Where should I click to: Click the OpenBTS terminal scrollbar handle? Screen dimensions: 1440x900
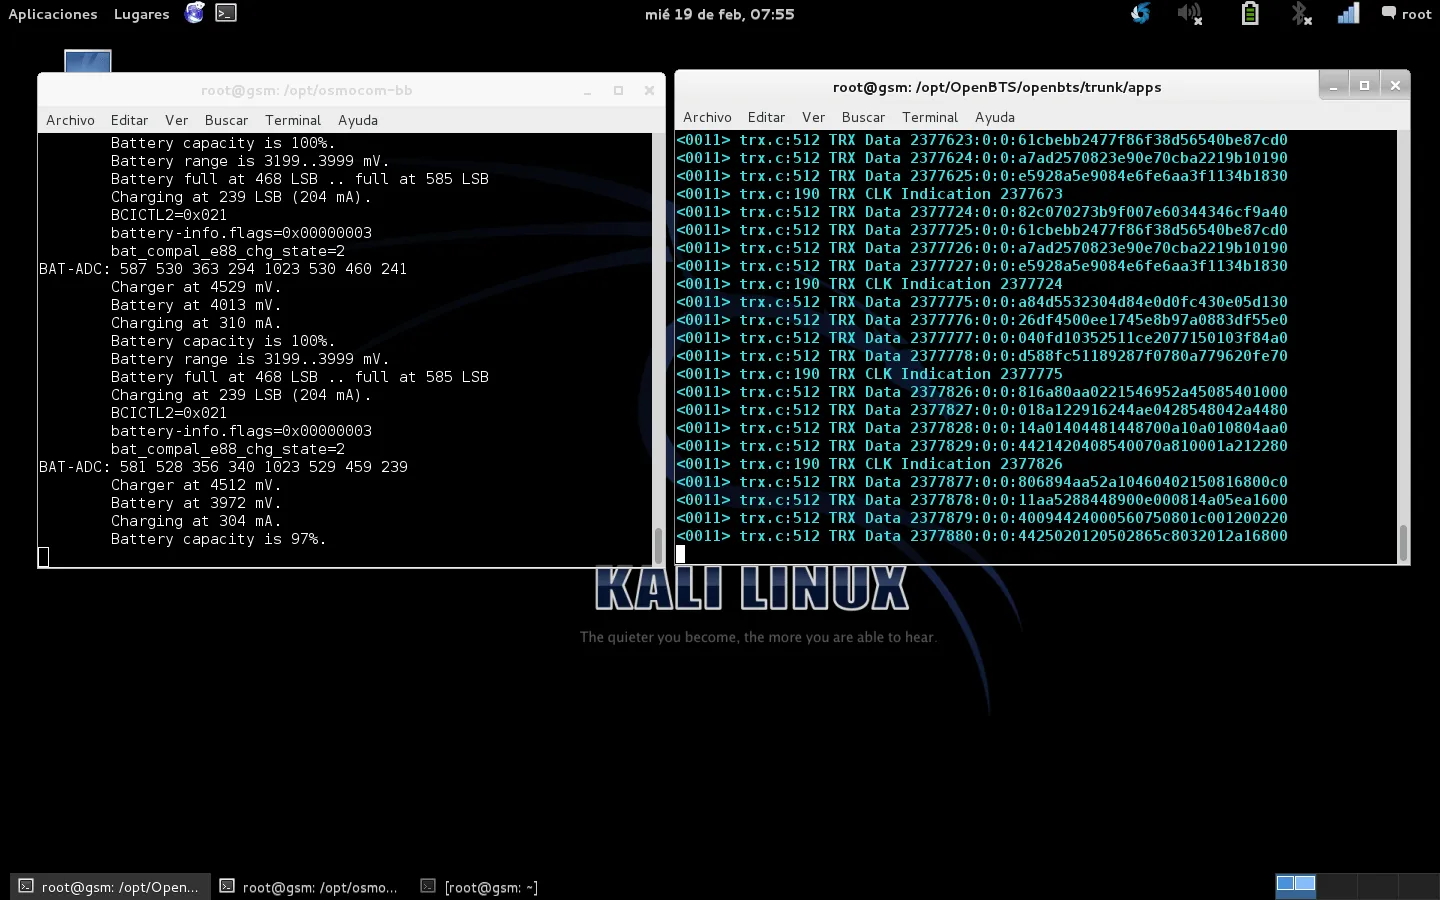[x=1403, y=543]
